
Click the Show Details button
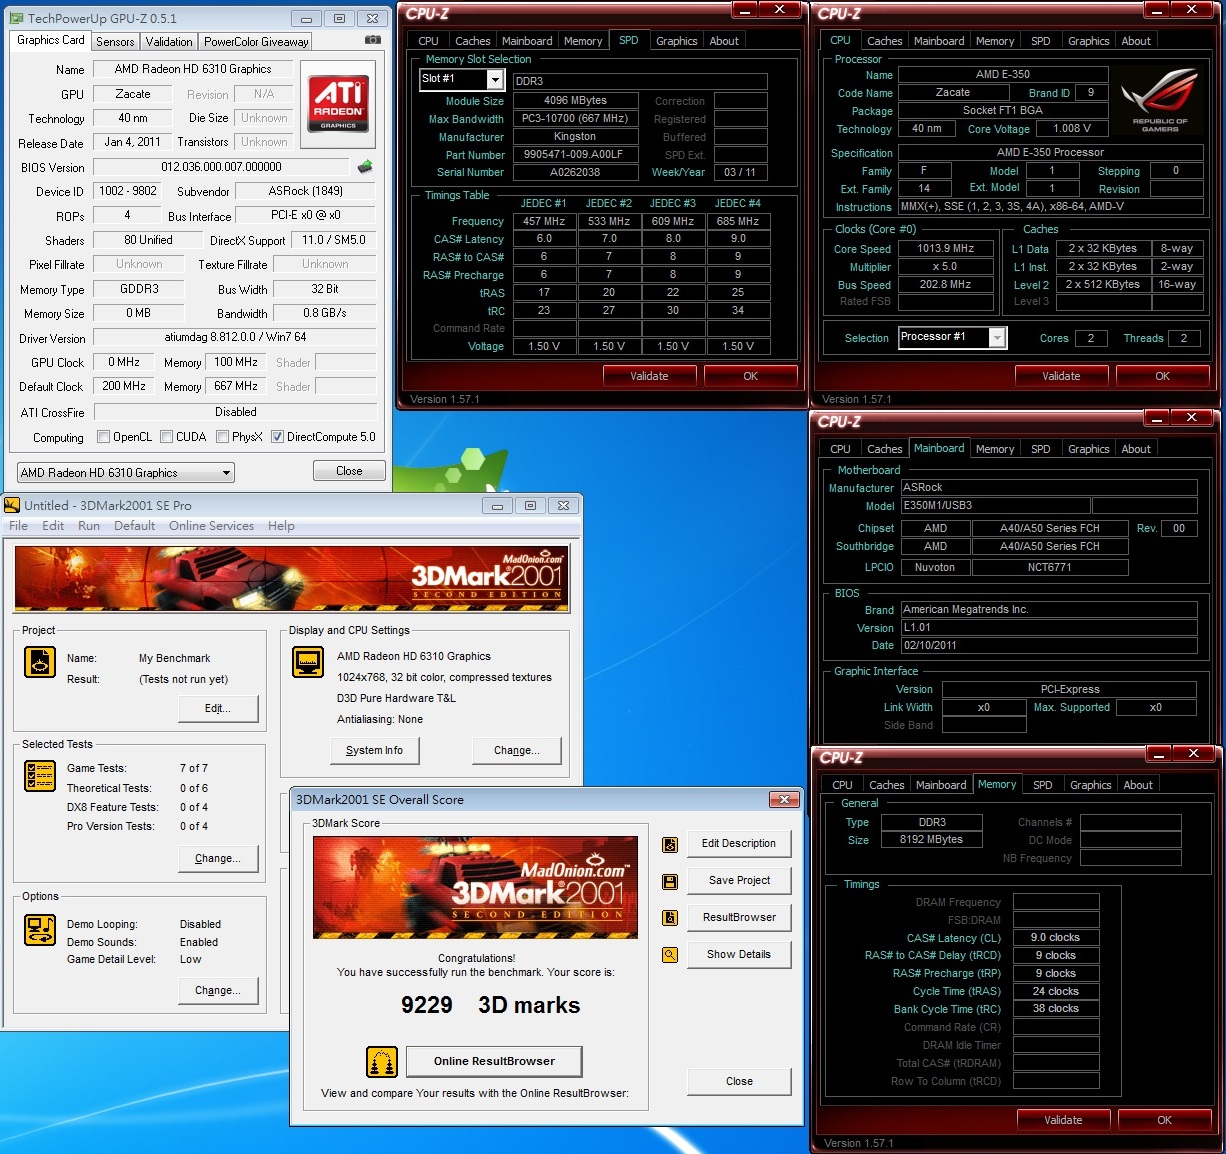pos(738,954)
